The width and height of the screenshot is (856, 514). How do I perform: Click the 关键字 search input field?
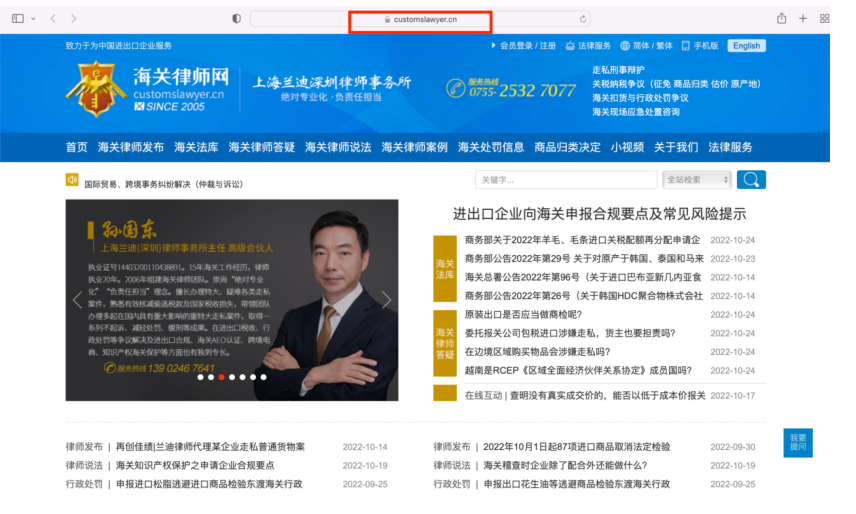coord(565,180)
